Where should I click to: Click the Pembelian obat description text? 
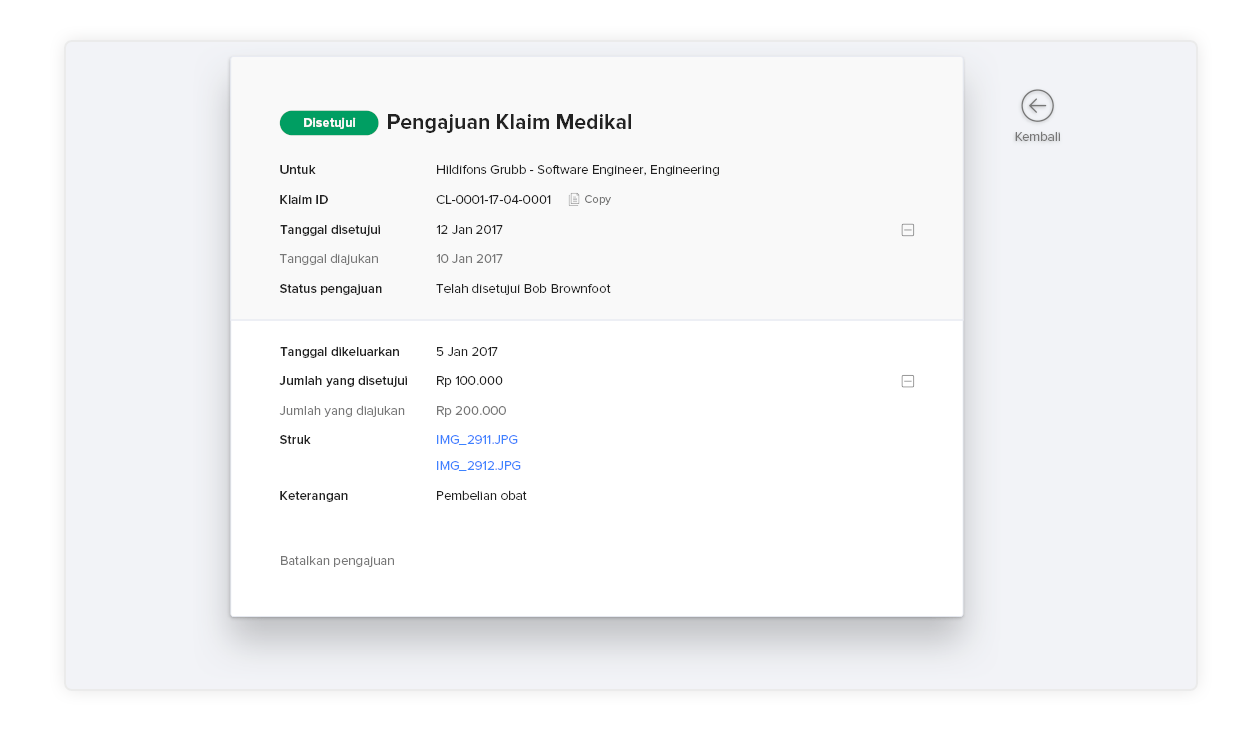(x=481, y=496)
